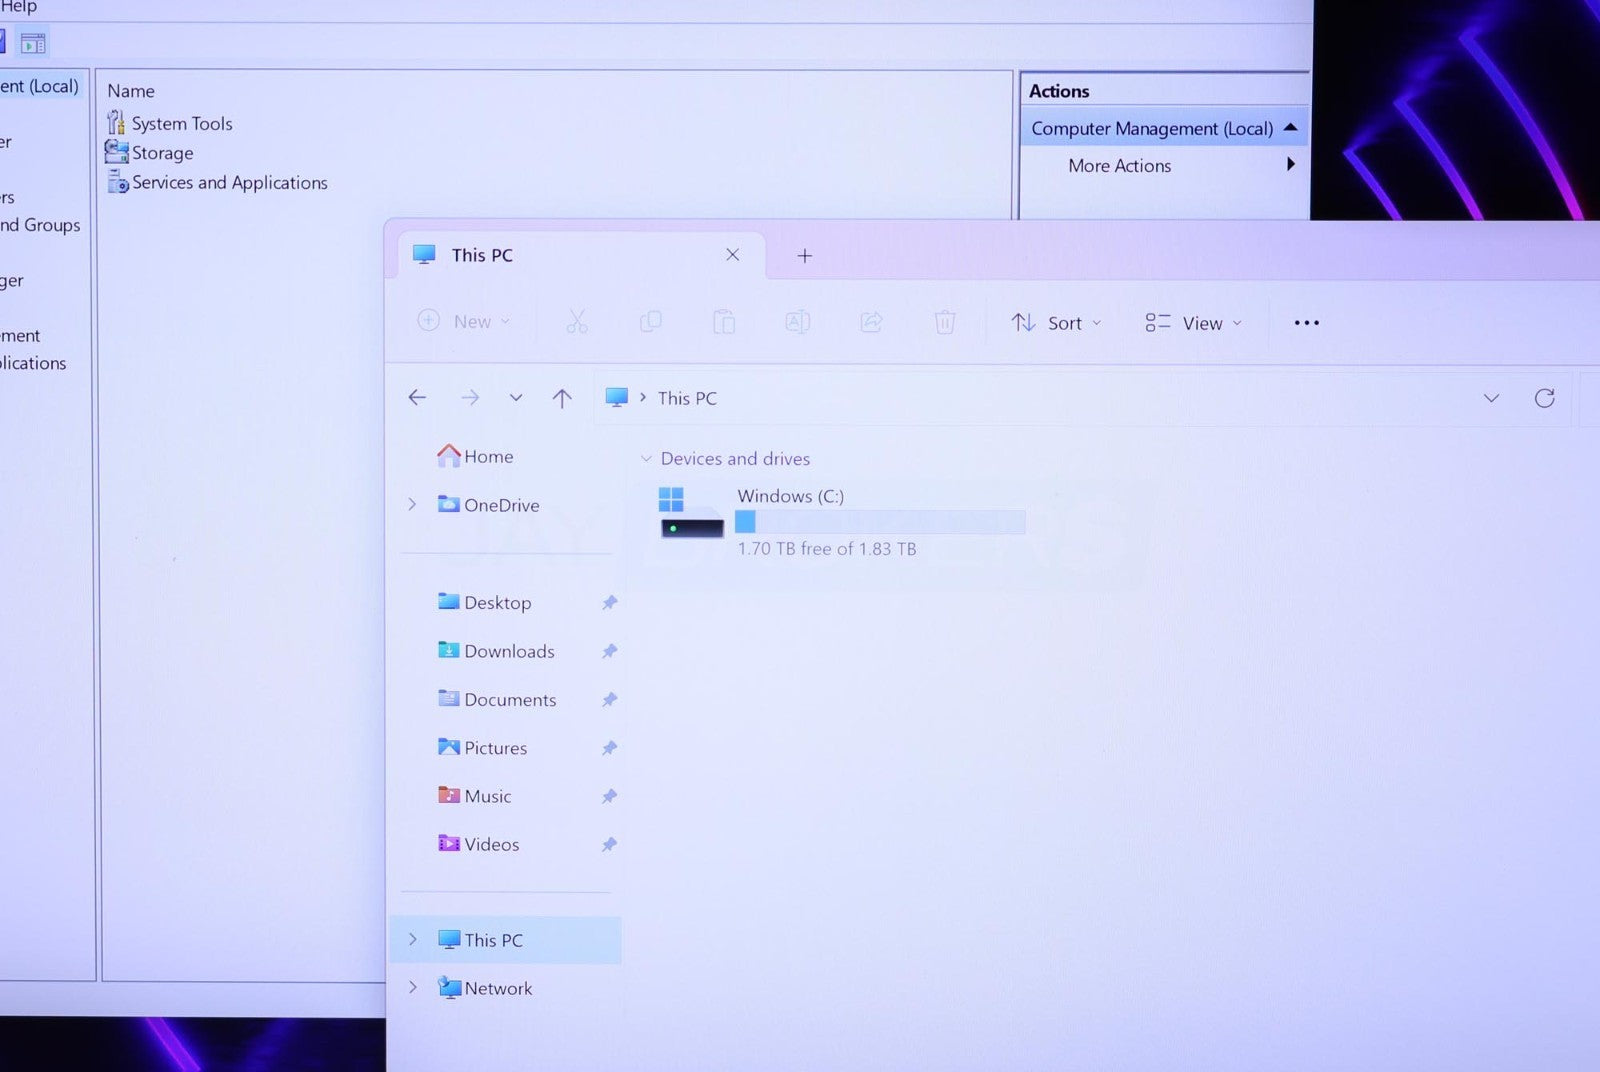1600x1072 pixels.
Task: Click the Share icon in toolbar
Action: (871, 322)
